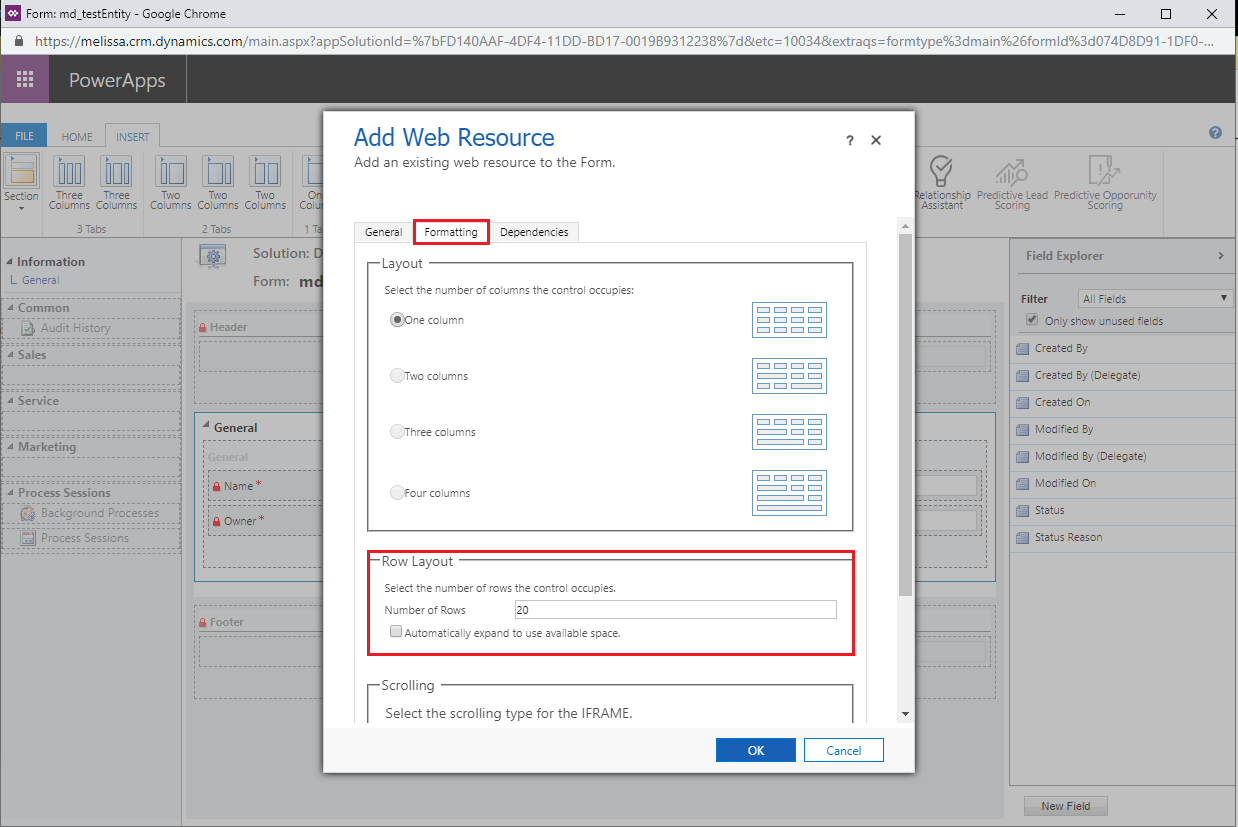Image resolution: width=1238 pixels, height=827 pixels.
Task: Close the Add Web Resource dialog
Action: coord(876,140)
